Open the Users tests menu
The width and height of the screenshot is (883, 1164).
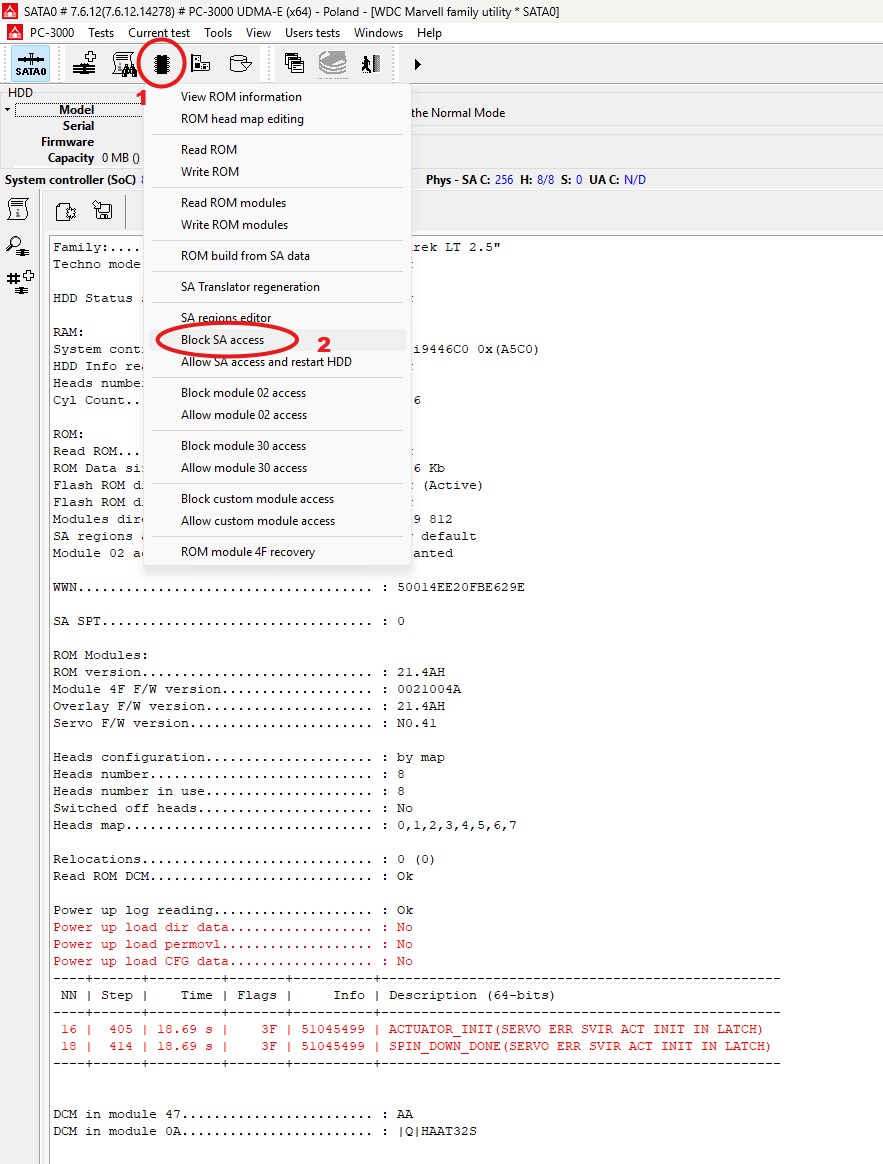(312, 33)
